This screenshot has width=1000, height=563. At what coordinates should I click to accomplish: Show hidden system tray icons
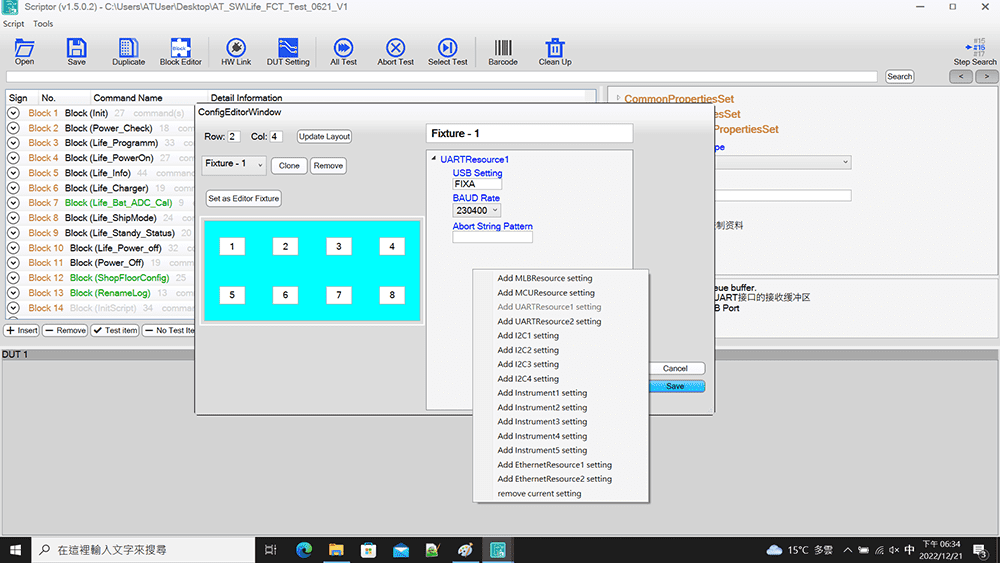pyautogui.click(x=848, y=550)
